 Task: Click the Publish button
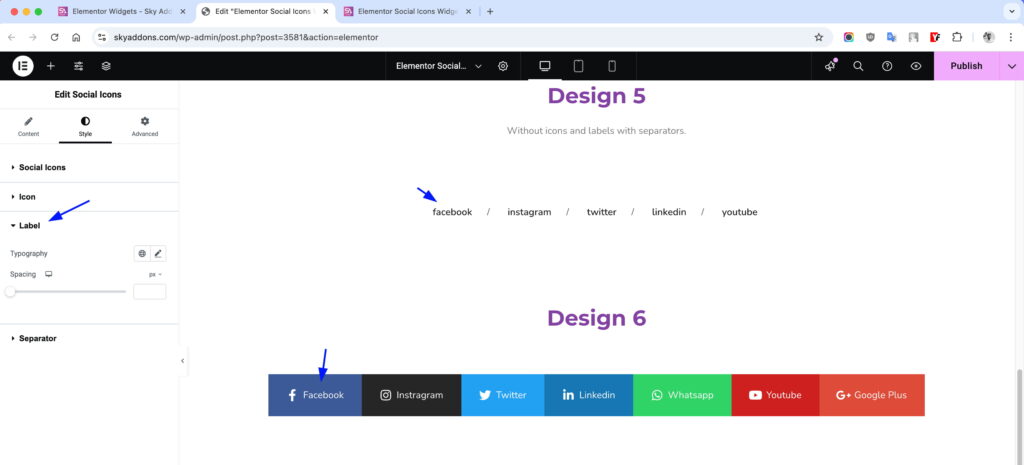tap(967, 66)
